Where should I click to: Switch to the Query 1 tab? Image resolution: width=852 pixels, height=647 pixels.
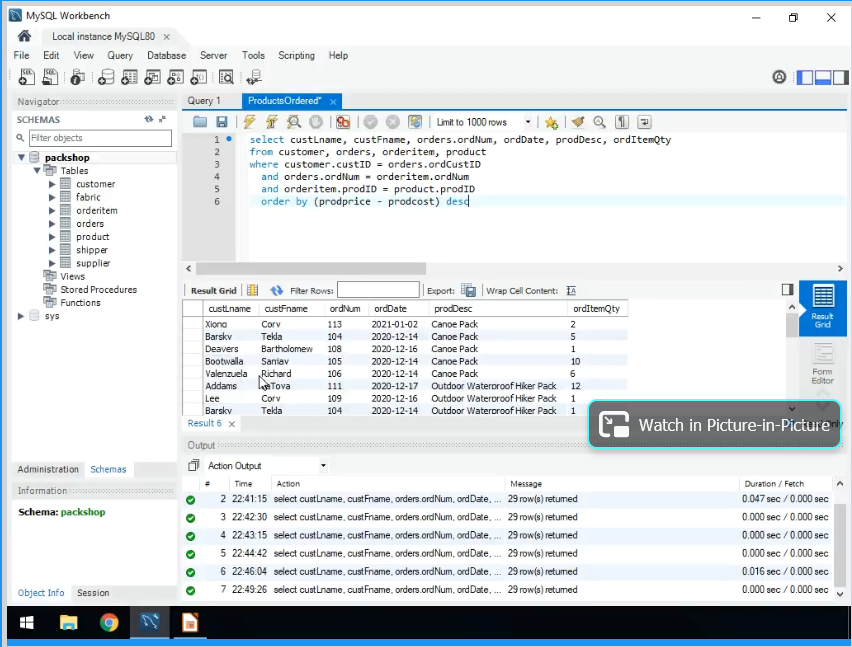point(204,101)
